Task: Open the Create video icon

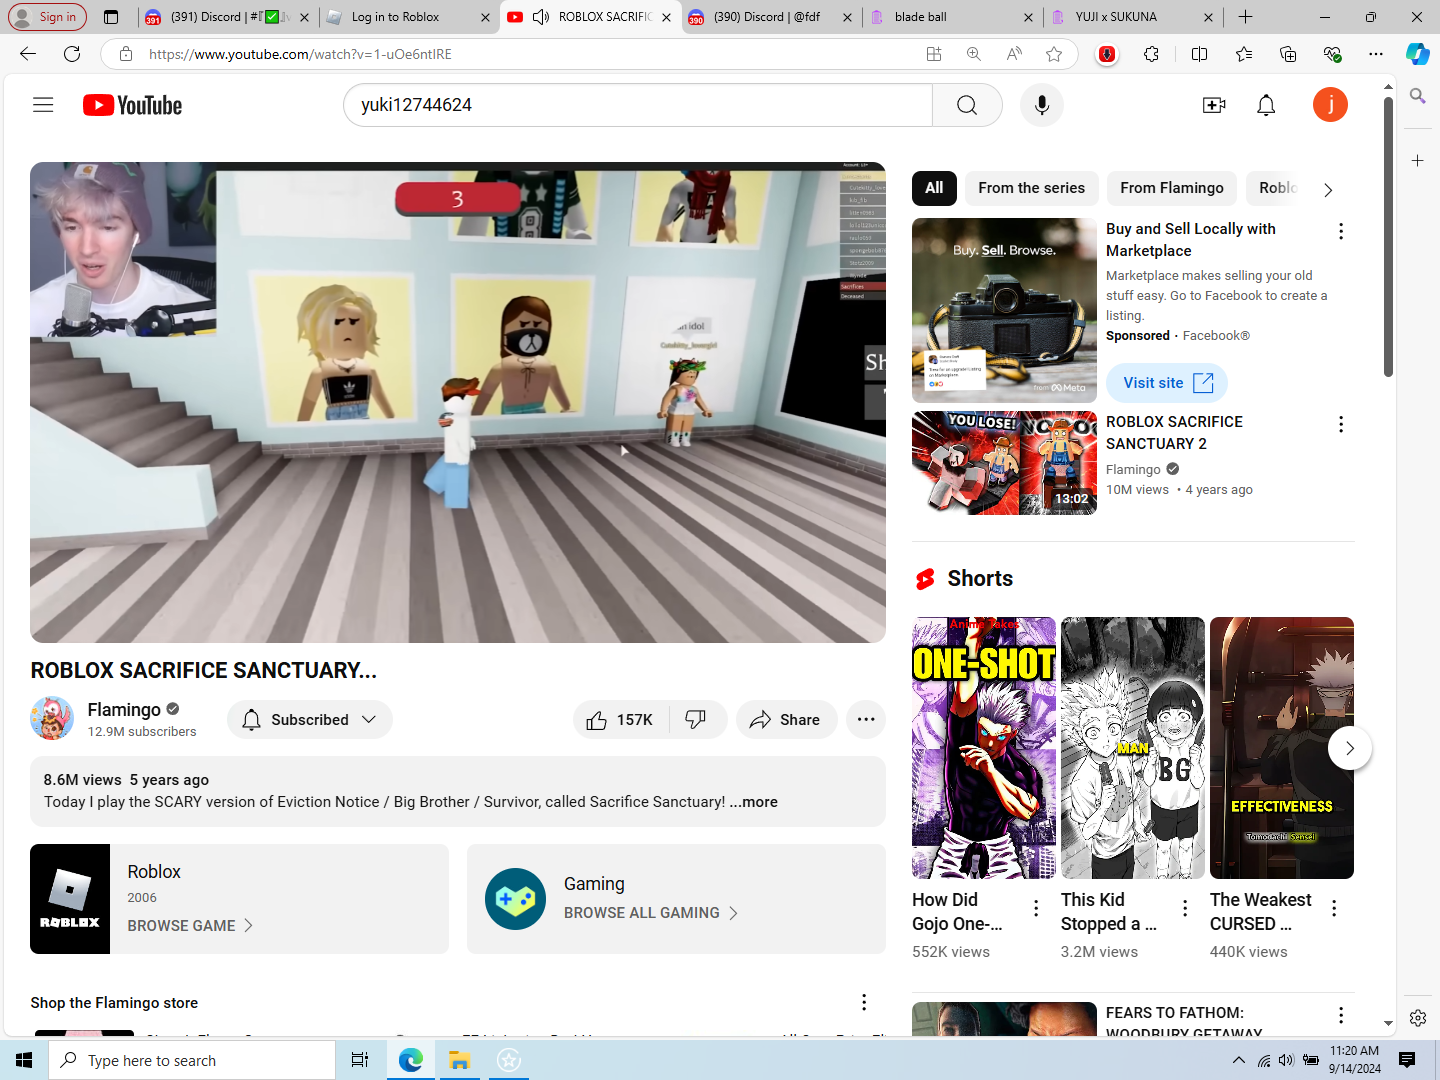Action: [1214, 105]
